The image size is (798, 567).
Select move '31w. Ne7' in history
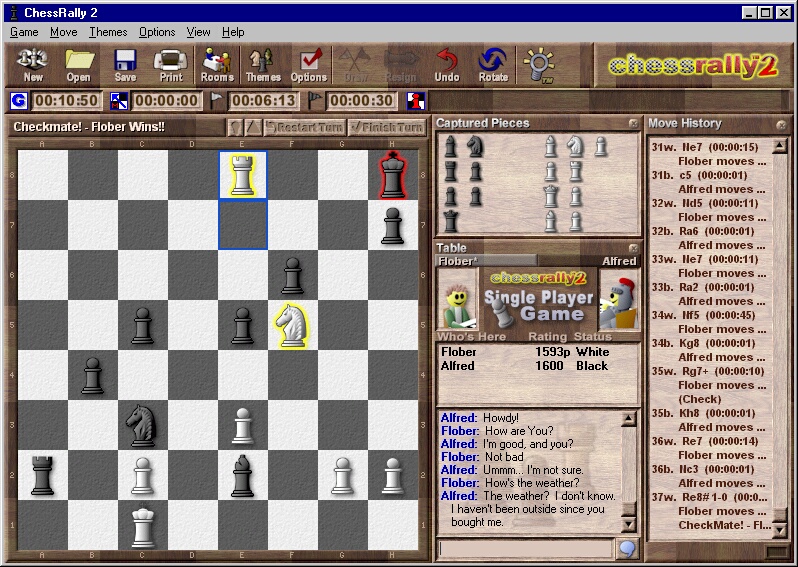pyautogui.click(x=705, y=147)
